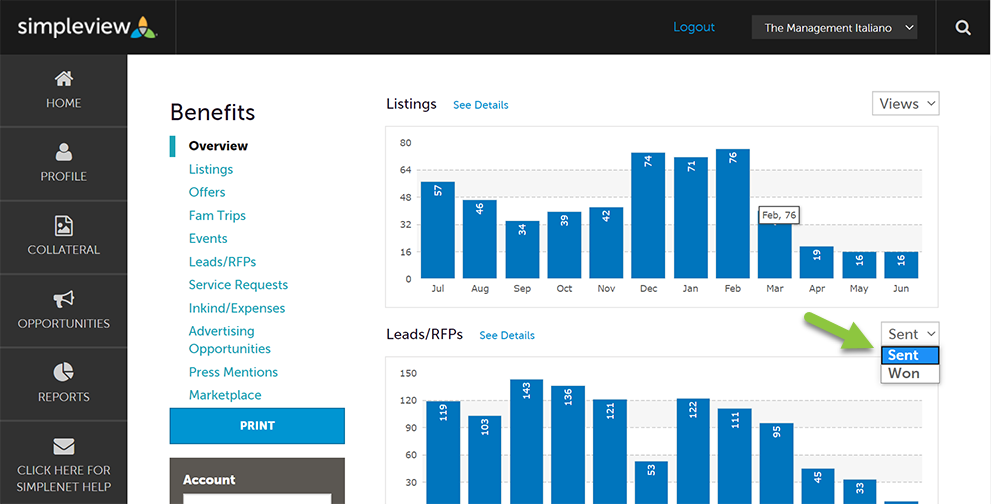Click the Logout link
Viewport: 991px width, 504px height.
(694, 27)
